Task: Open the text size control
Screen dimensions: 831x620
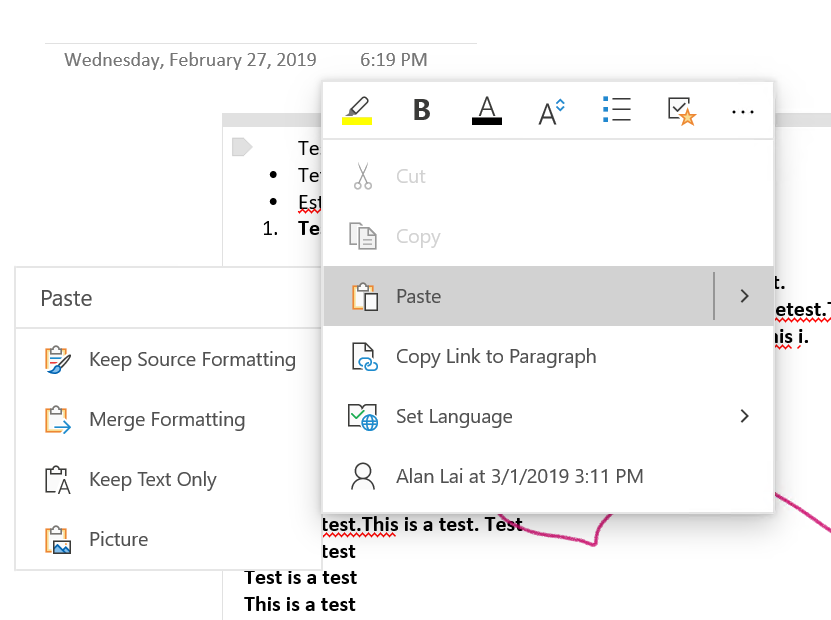Action: pos(551,110)
